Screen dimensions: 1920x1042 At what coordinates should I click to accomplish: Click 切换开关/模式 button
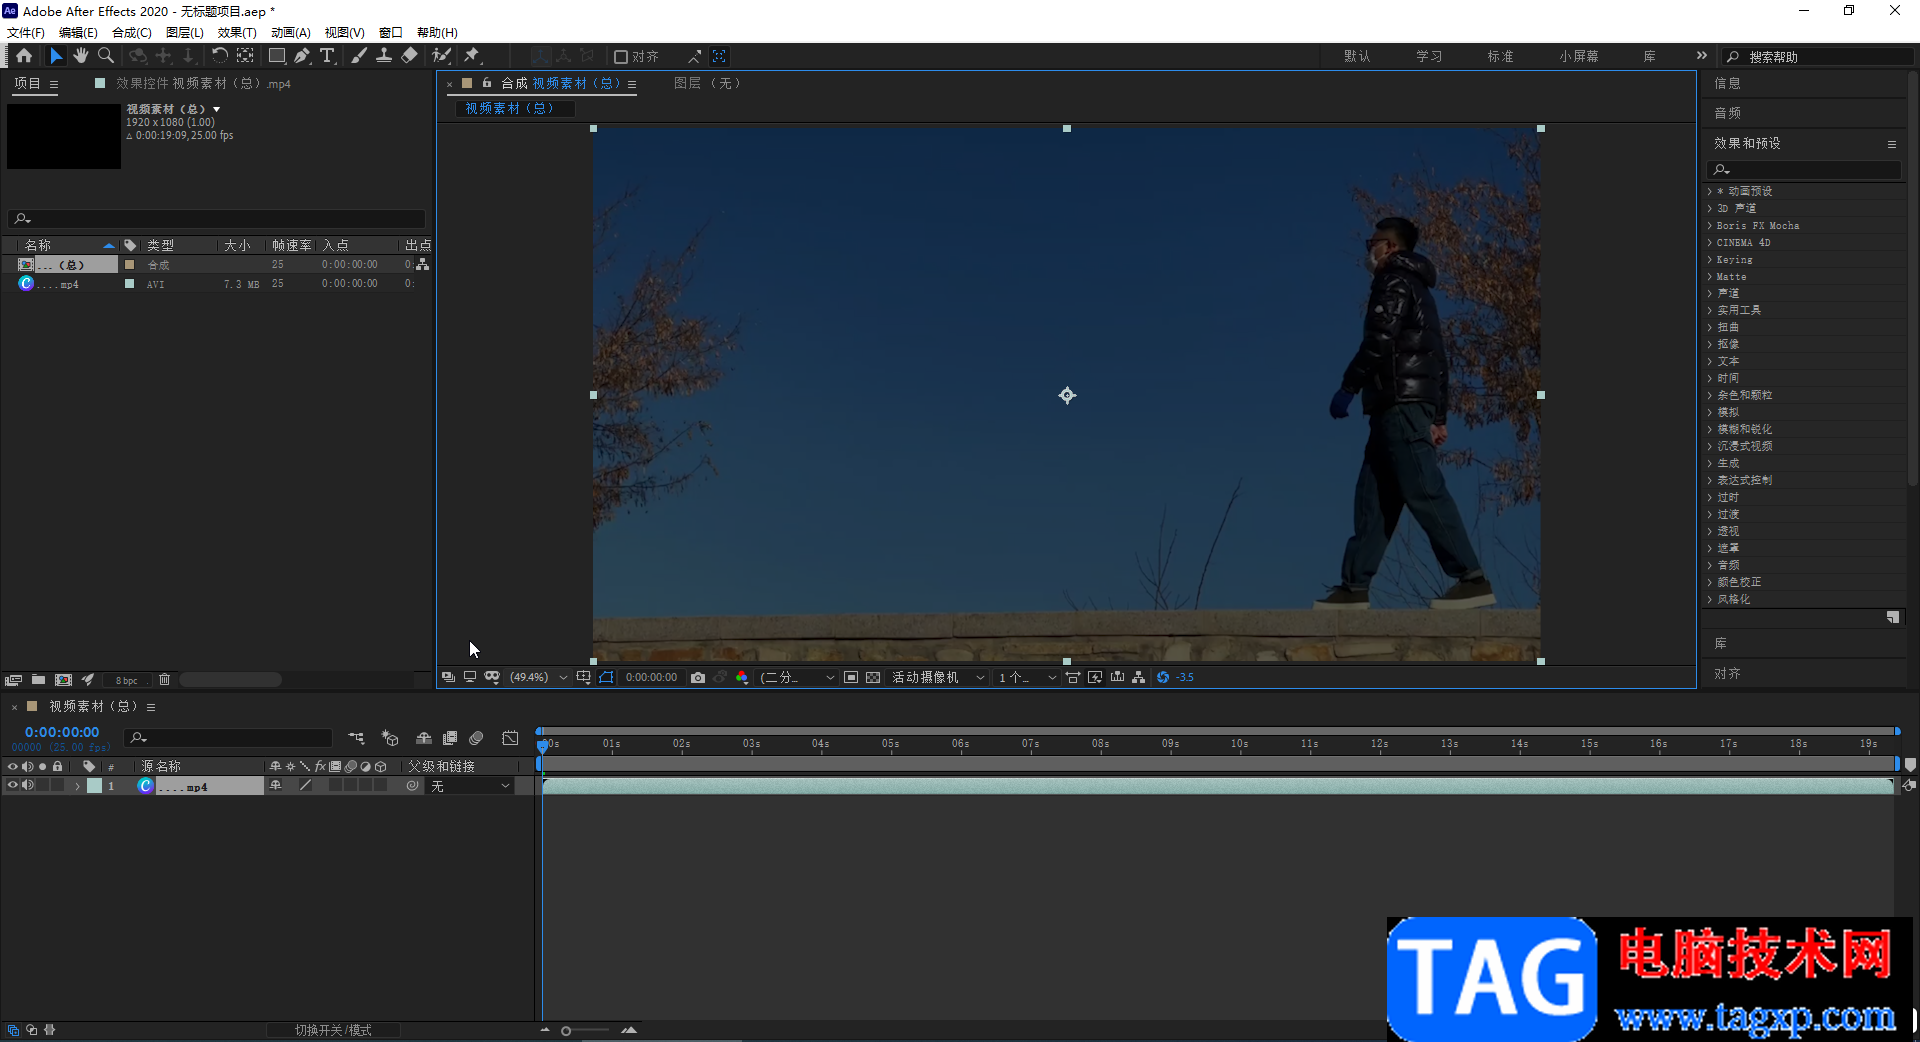(x=333, y=1030)
